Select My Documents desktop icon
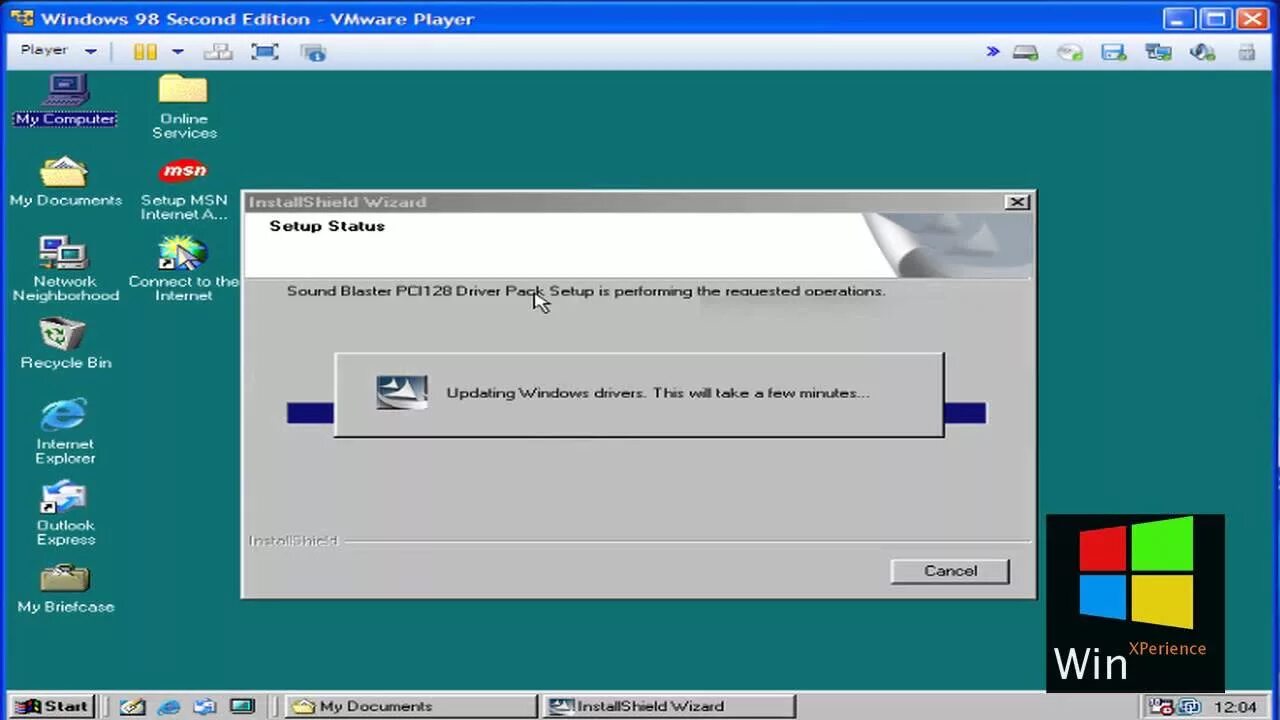Image resolution: width=1280 pixels, height=720 pixels. click(65, 181)
